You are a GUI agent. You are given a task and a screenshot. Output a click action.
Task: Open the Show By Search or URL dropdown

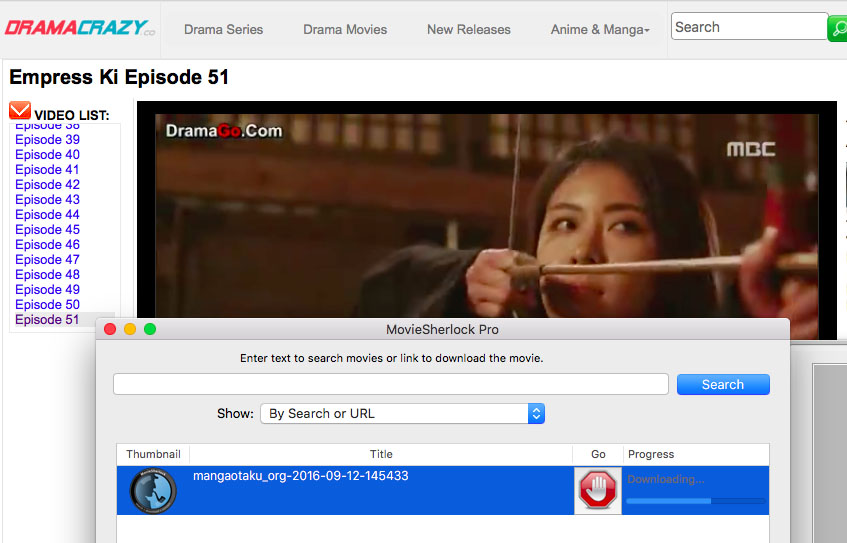402,413
